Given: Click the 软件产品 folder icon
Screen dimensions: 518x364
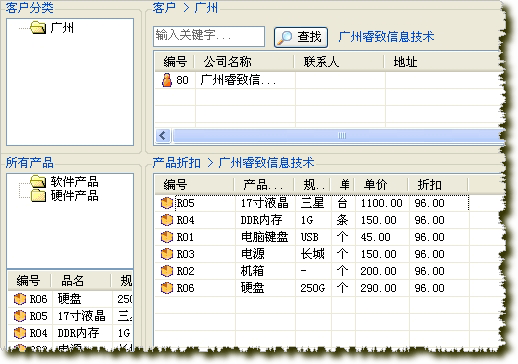Looking at the screenshot, I should 38,182.
